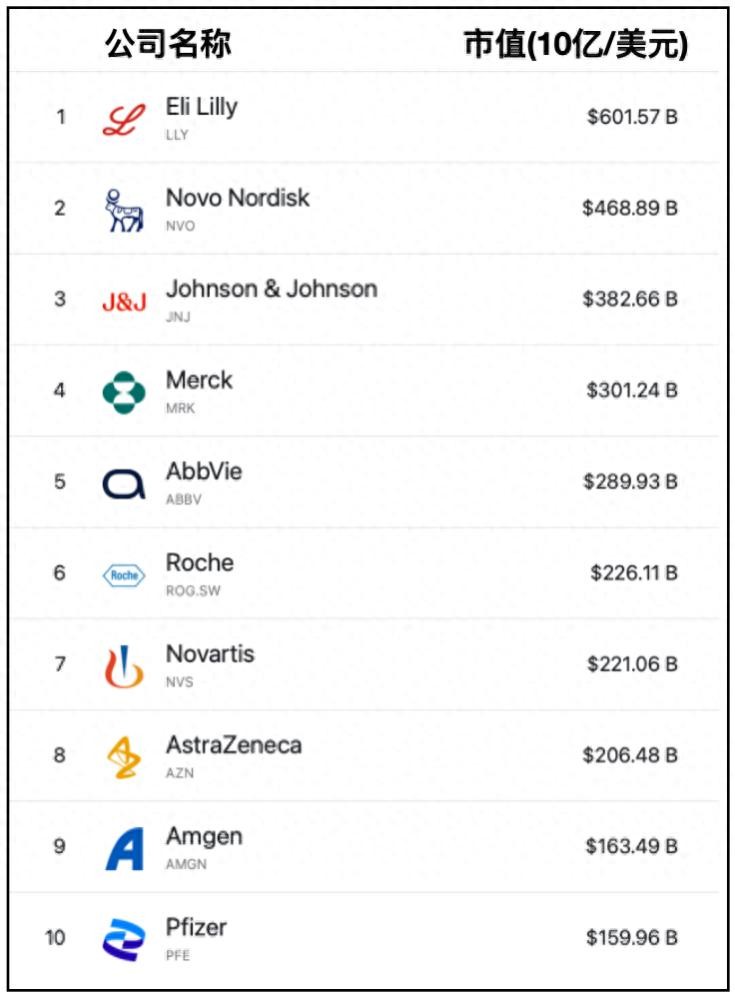Sort by the 市值(10亿/美元) header

(575, 44)
